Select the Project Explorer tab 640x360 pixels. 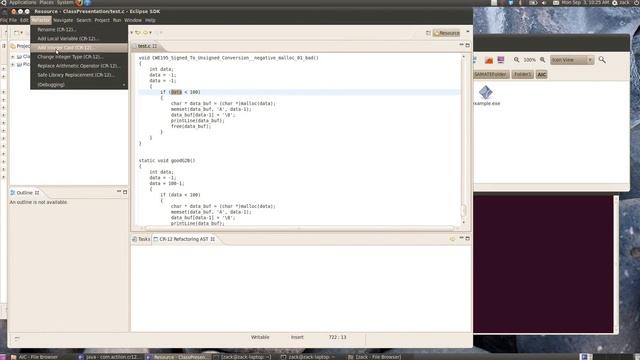pos(20,46)
